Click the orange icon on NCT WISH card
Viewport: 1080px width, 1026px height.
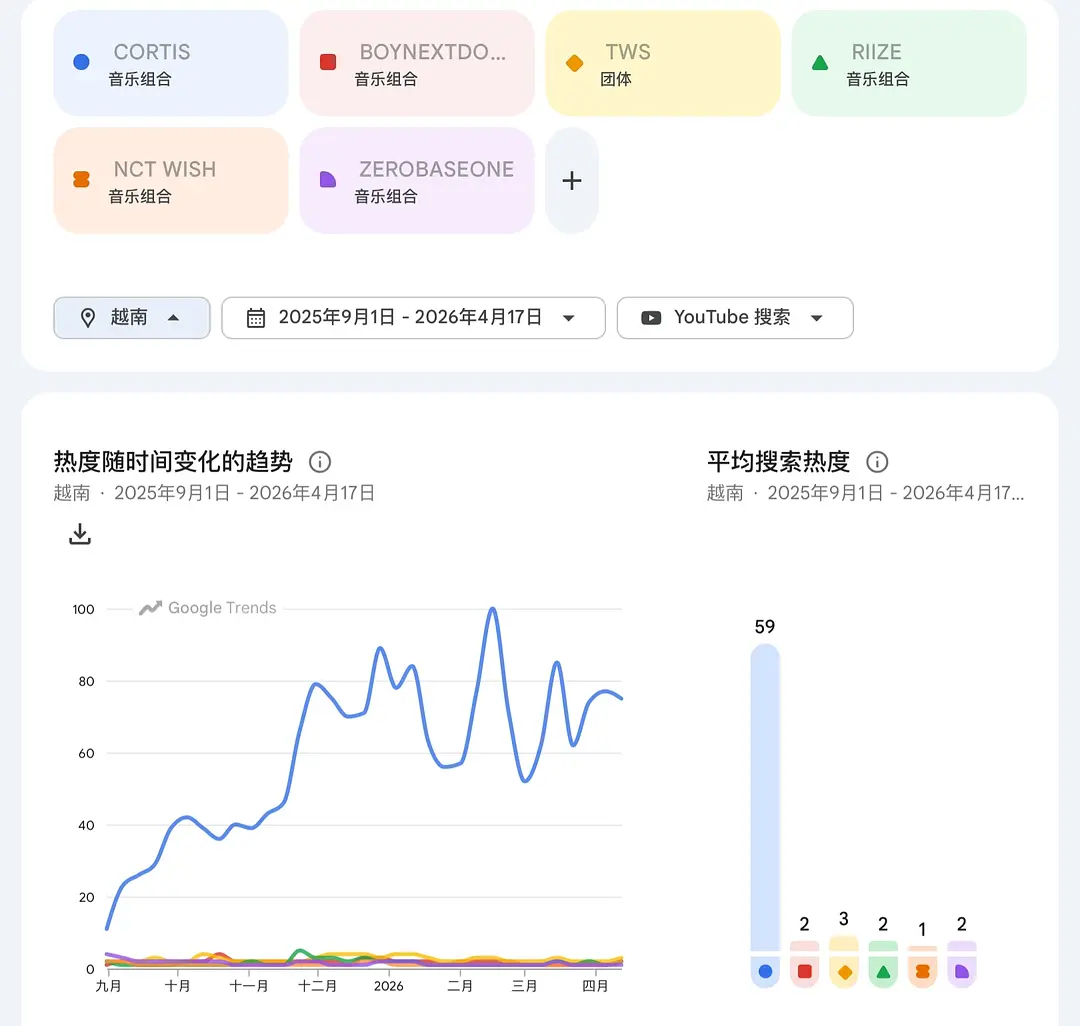(x=81, y=180)
